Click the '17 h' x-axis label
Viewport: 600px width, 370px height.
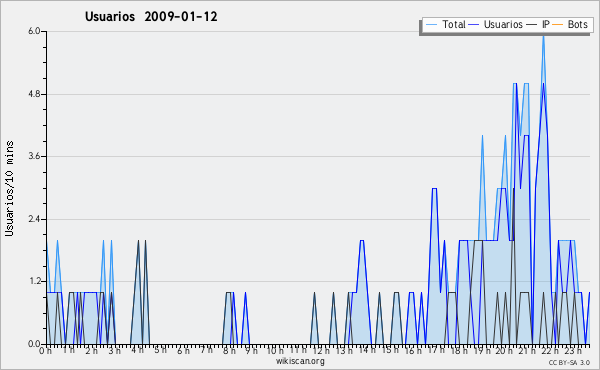click(x=436, y=350)
